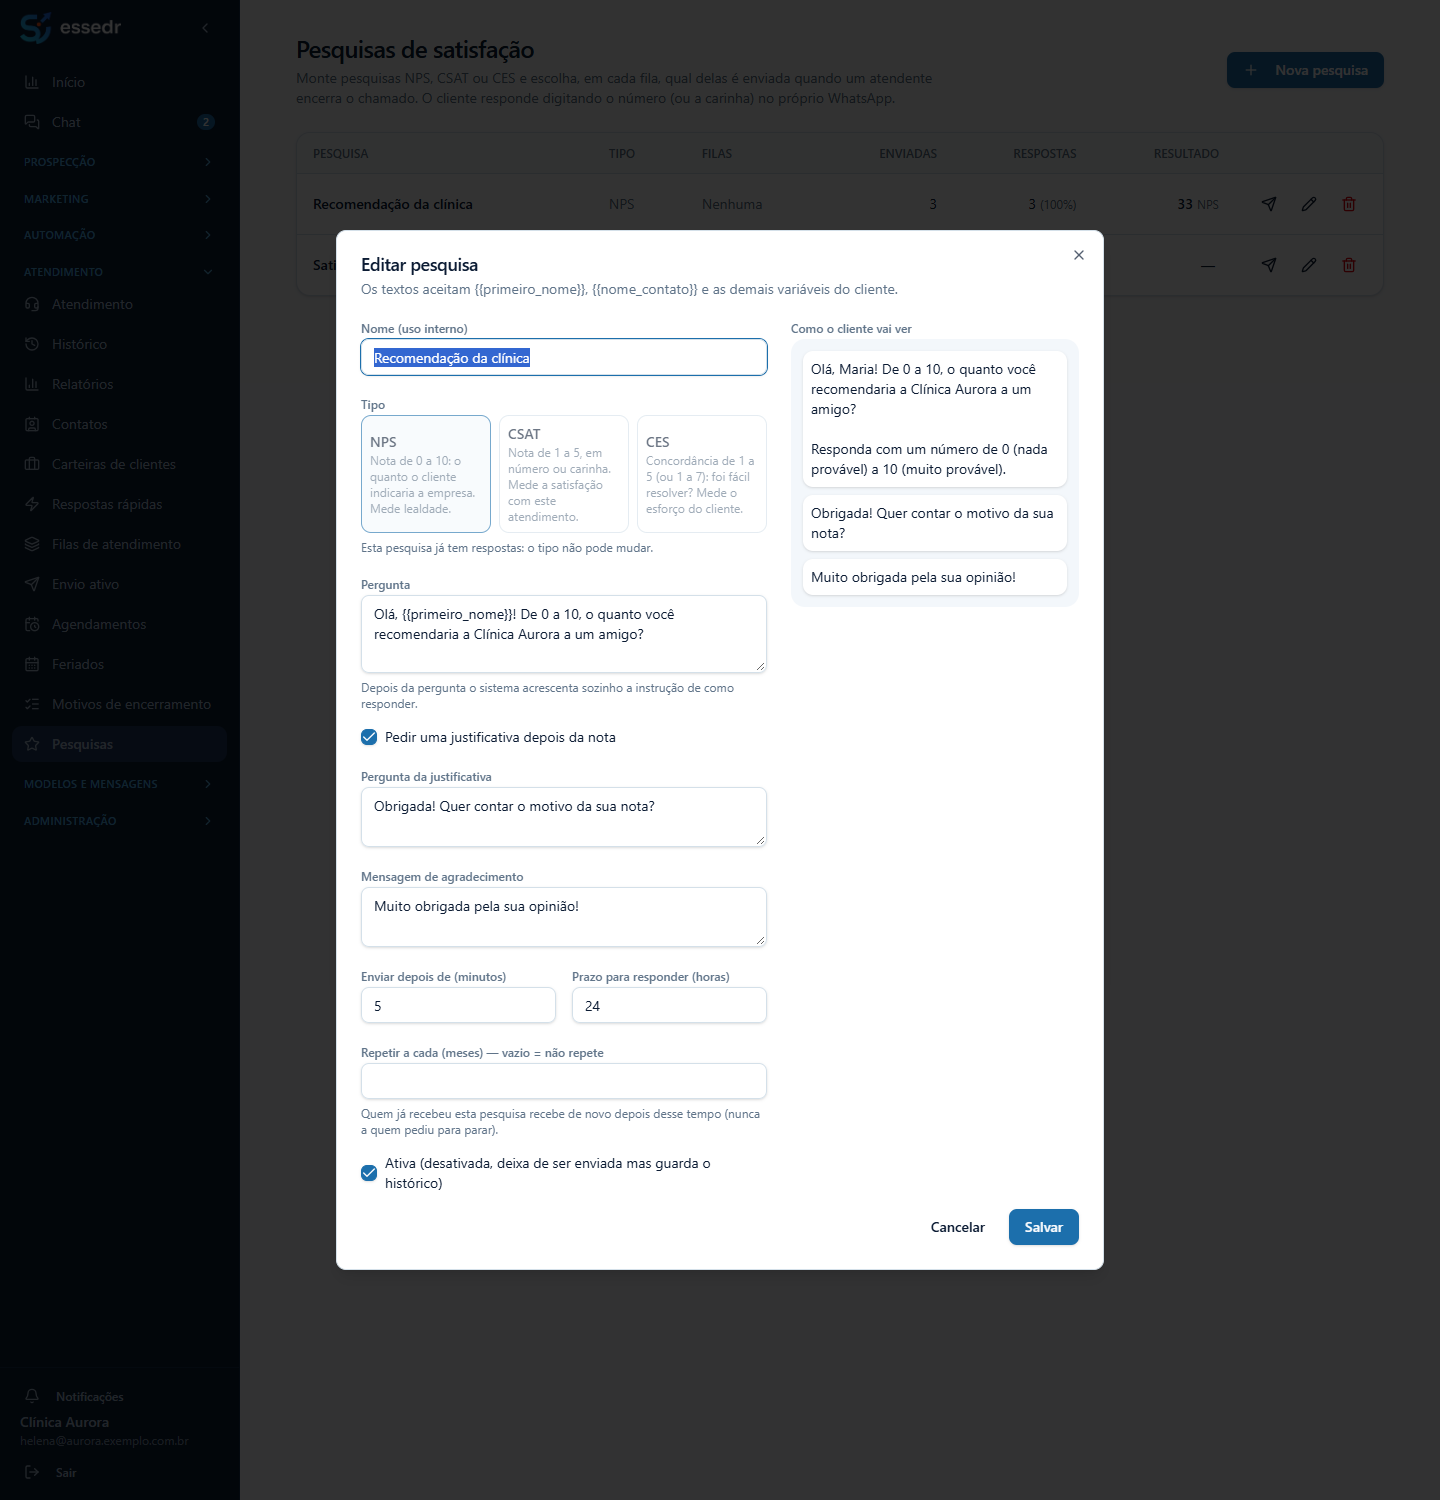Click the Carteiras de clientes briefcase icon
1440x1500 pixels.
(x=32, y=464)
